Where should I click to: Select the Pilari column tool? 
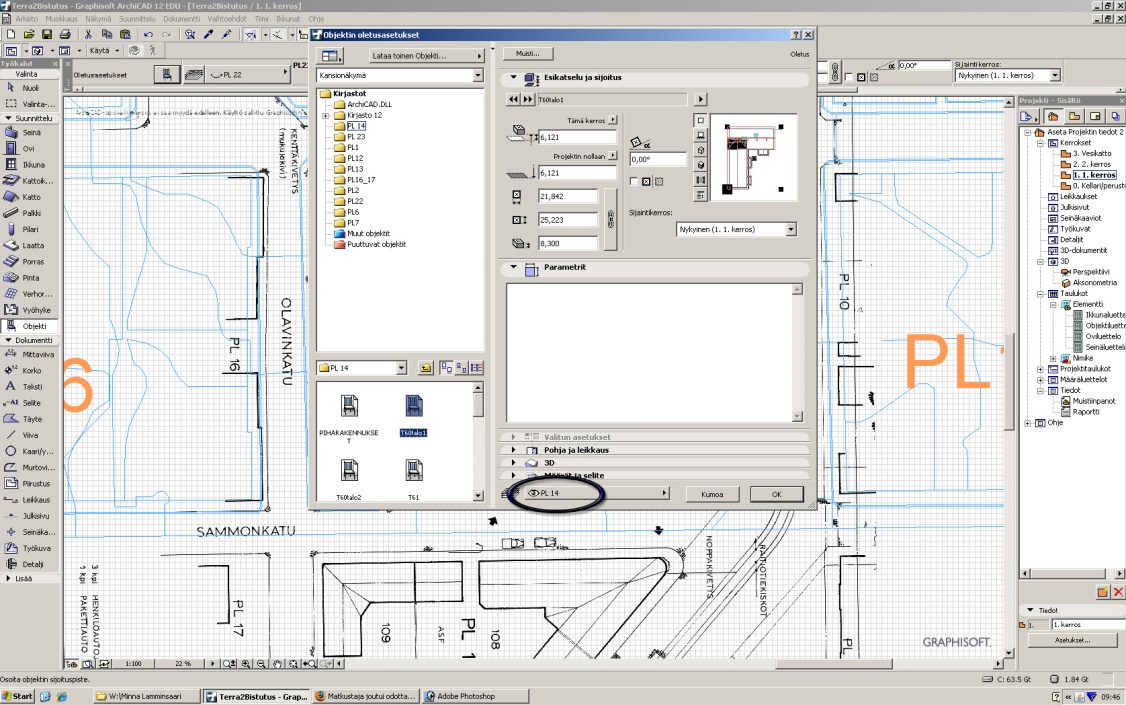point(29,230)
